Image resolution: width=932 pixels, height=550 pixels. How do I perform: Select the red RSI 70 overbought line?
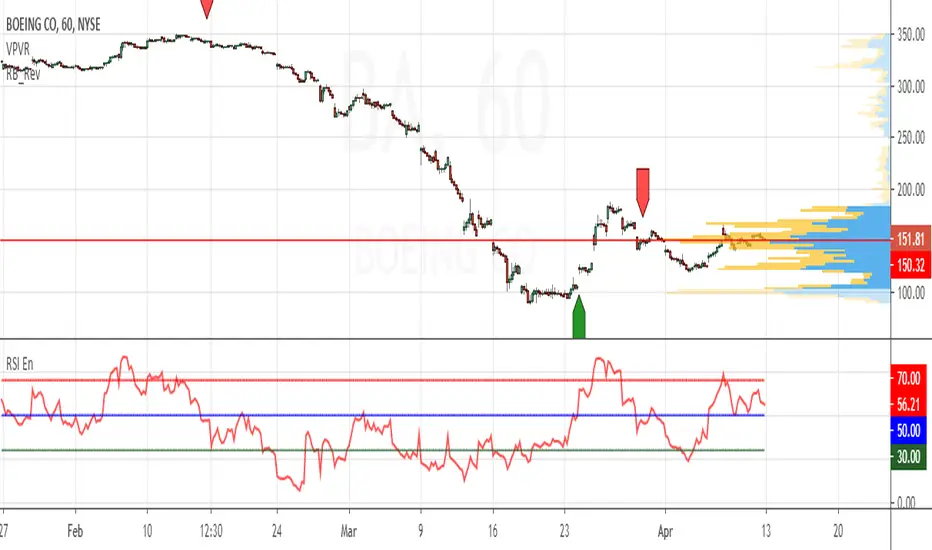click(383, 380)
